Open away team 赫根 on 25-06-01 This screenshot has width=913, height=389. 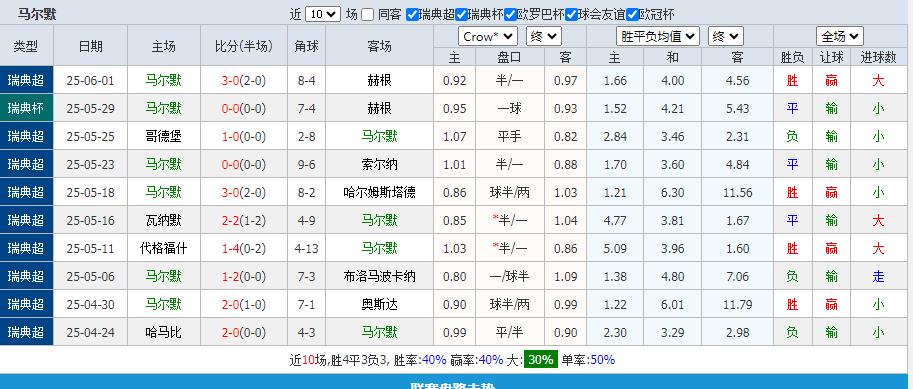click(x=380, y=80)
